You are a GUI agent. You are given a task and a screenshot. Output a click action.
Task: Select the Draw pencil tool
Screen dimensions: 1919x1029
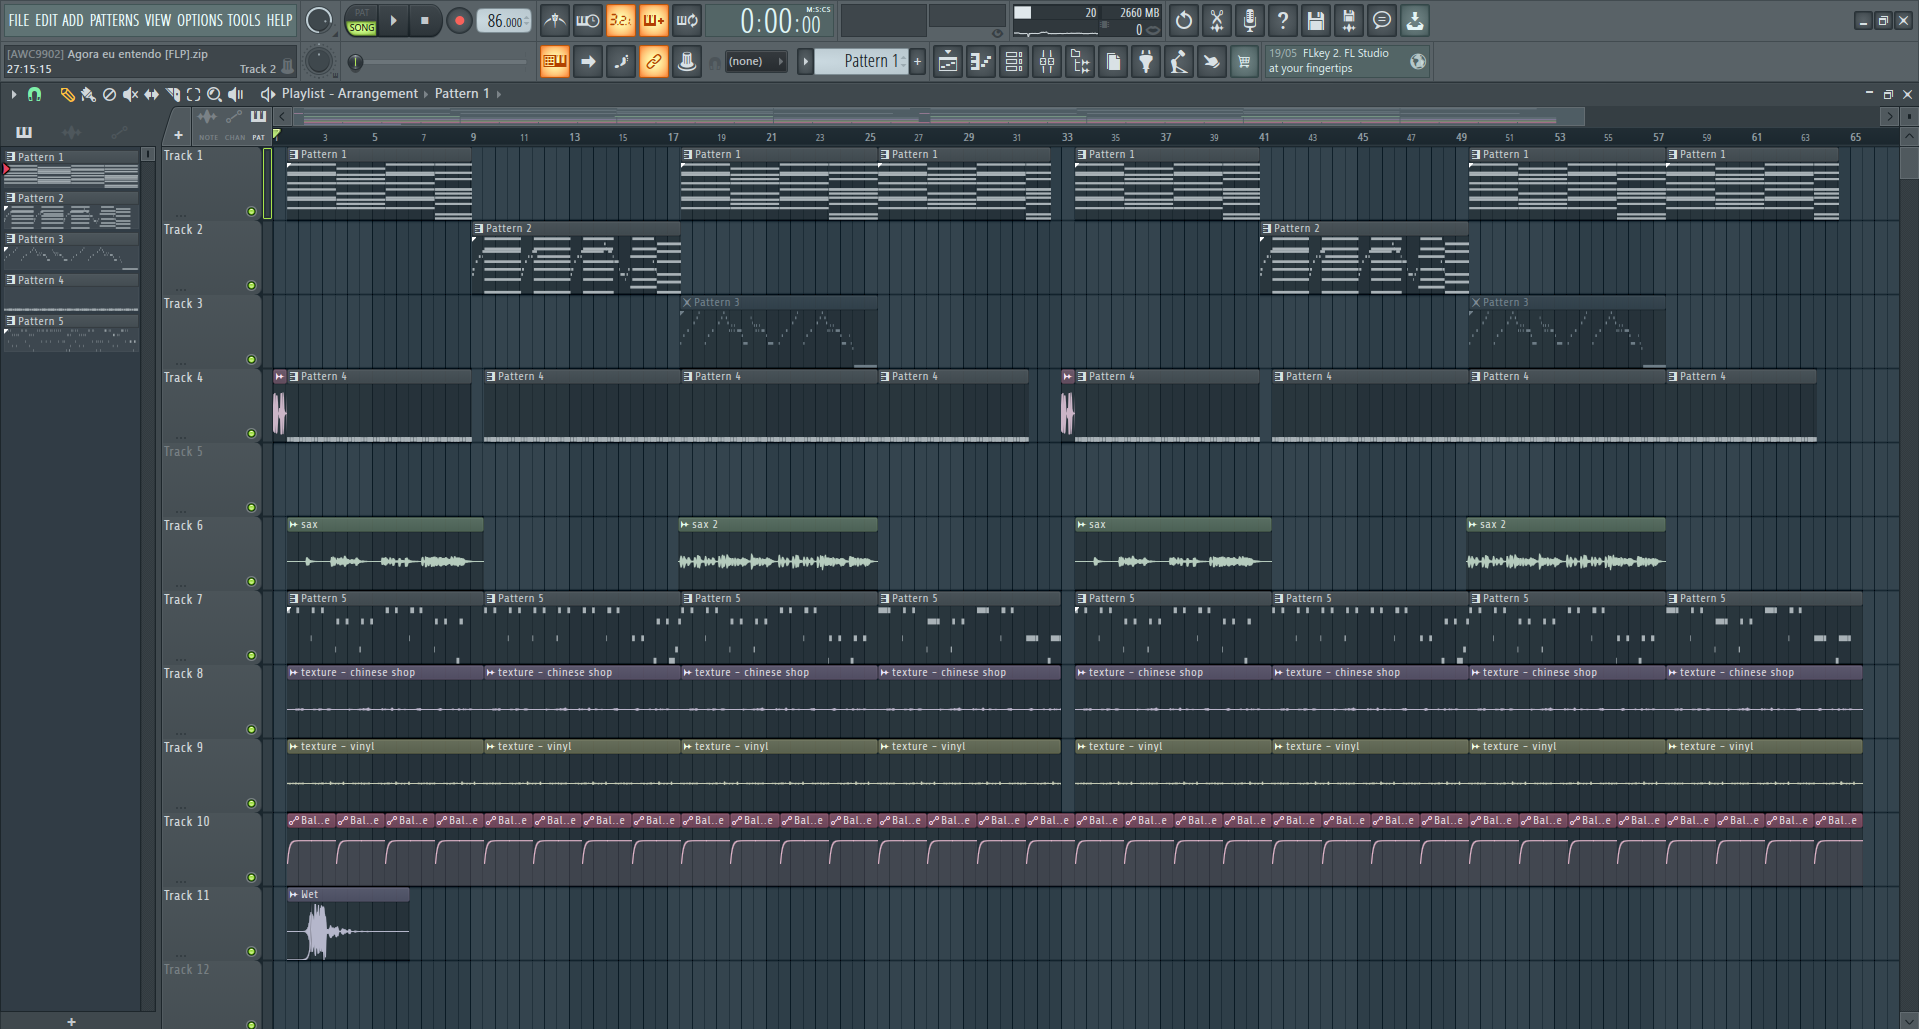click(x=67, y=94)
